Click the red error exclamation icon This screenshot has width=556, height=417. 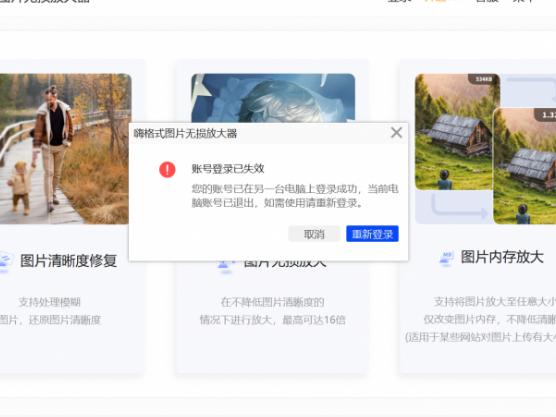click(x=167, y=169)
